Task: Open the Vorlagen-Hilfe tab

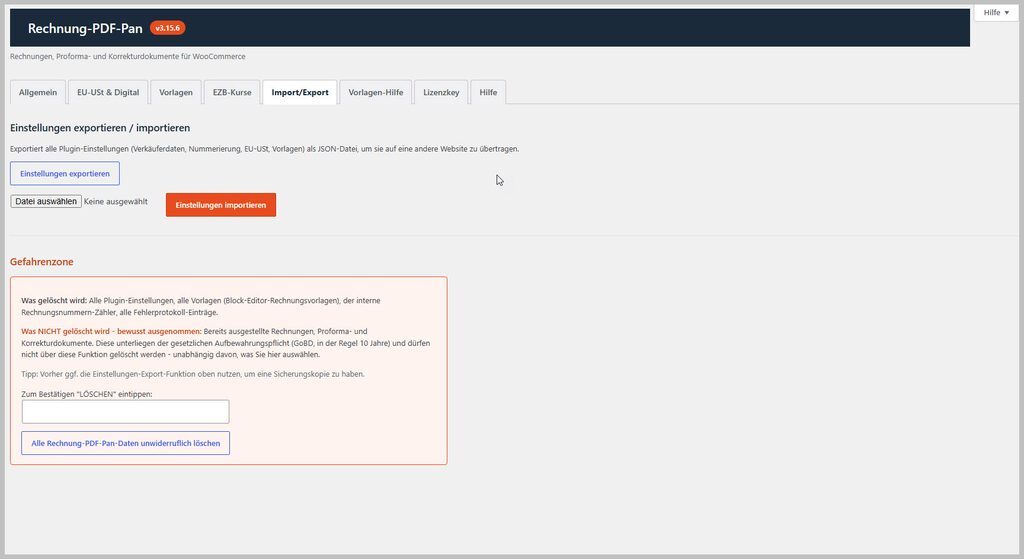Action: [376, 92]
